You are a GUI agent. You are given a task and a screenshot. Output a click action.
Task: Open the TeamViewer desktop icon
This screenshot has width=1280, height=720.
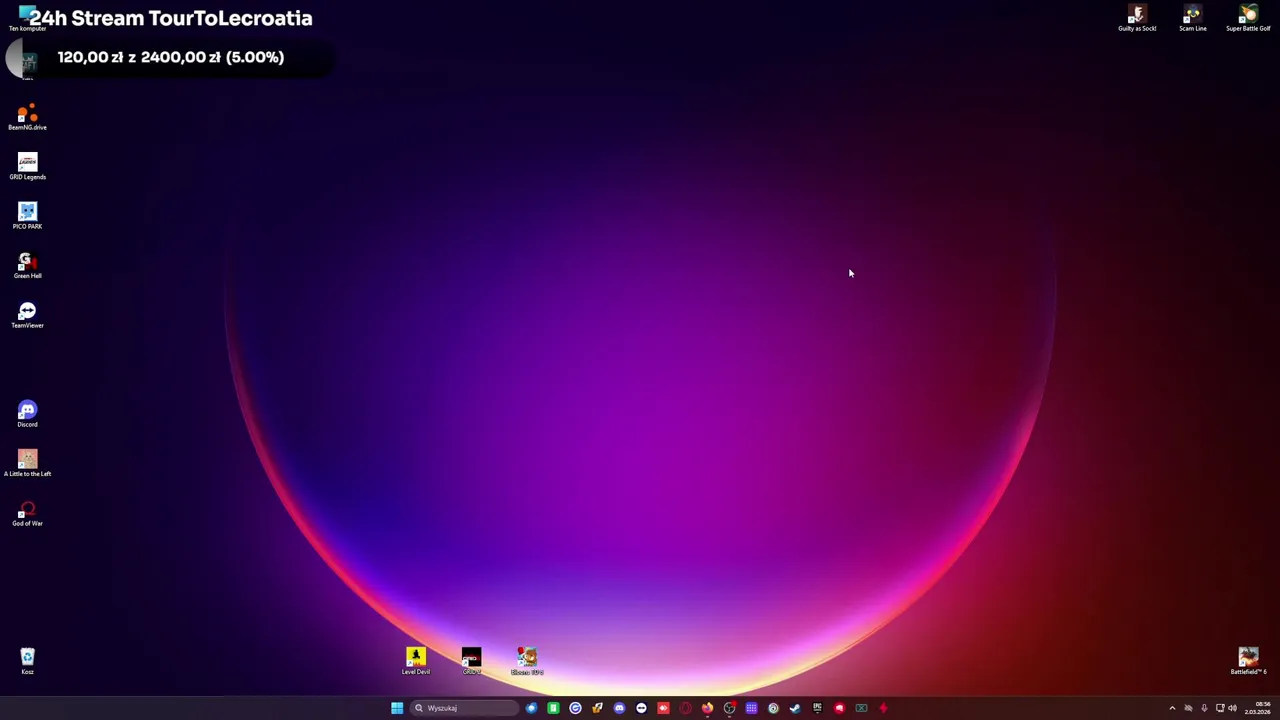(27, 314)
